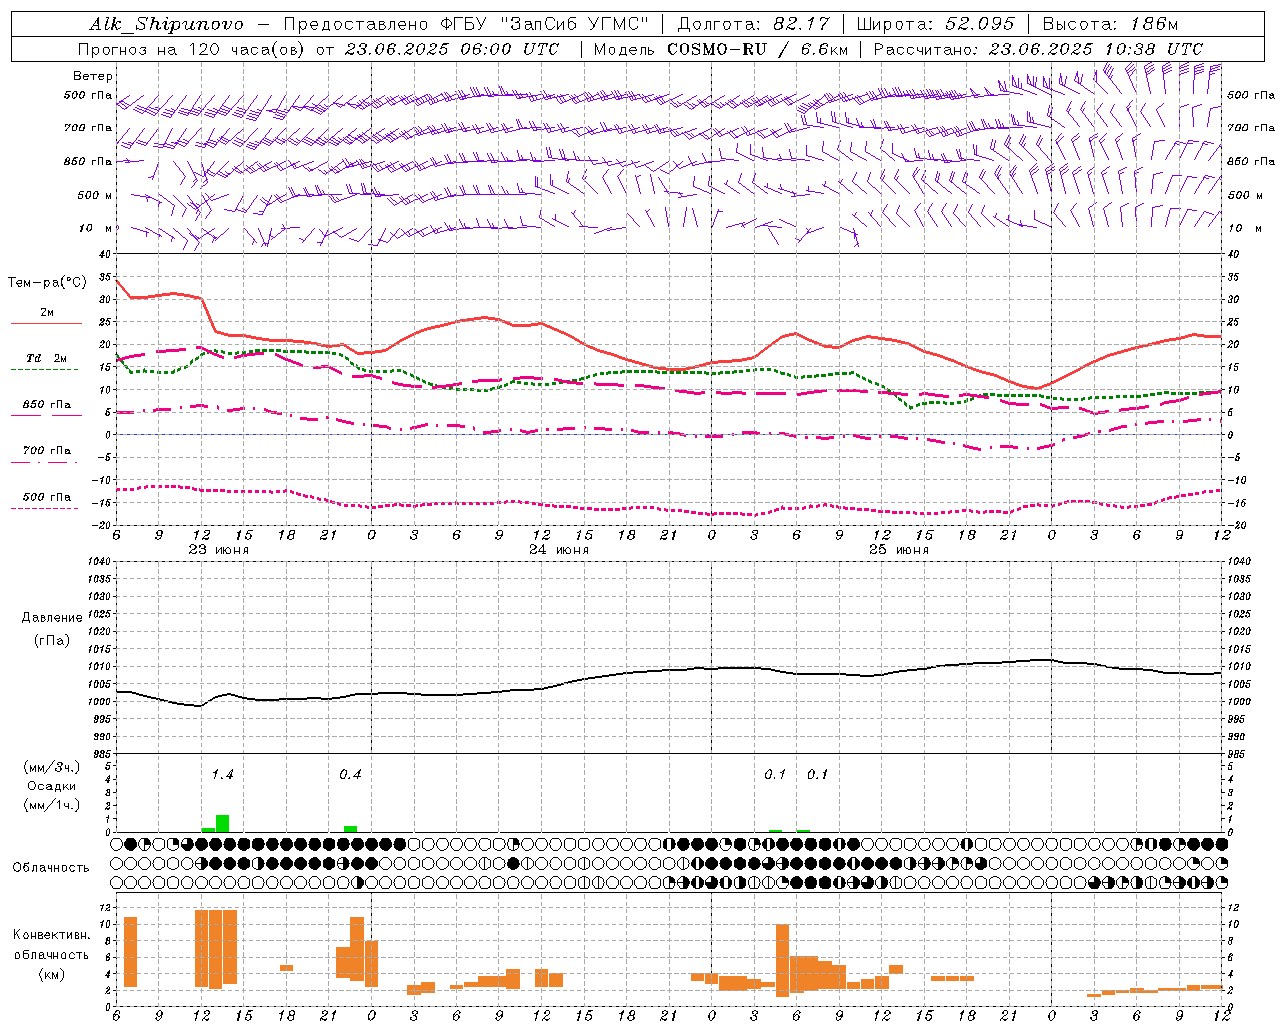Click the Долгота: 82.17 value

click(x=754, y=24)
